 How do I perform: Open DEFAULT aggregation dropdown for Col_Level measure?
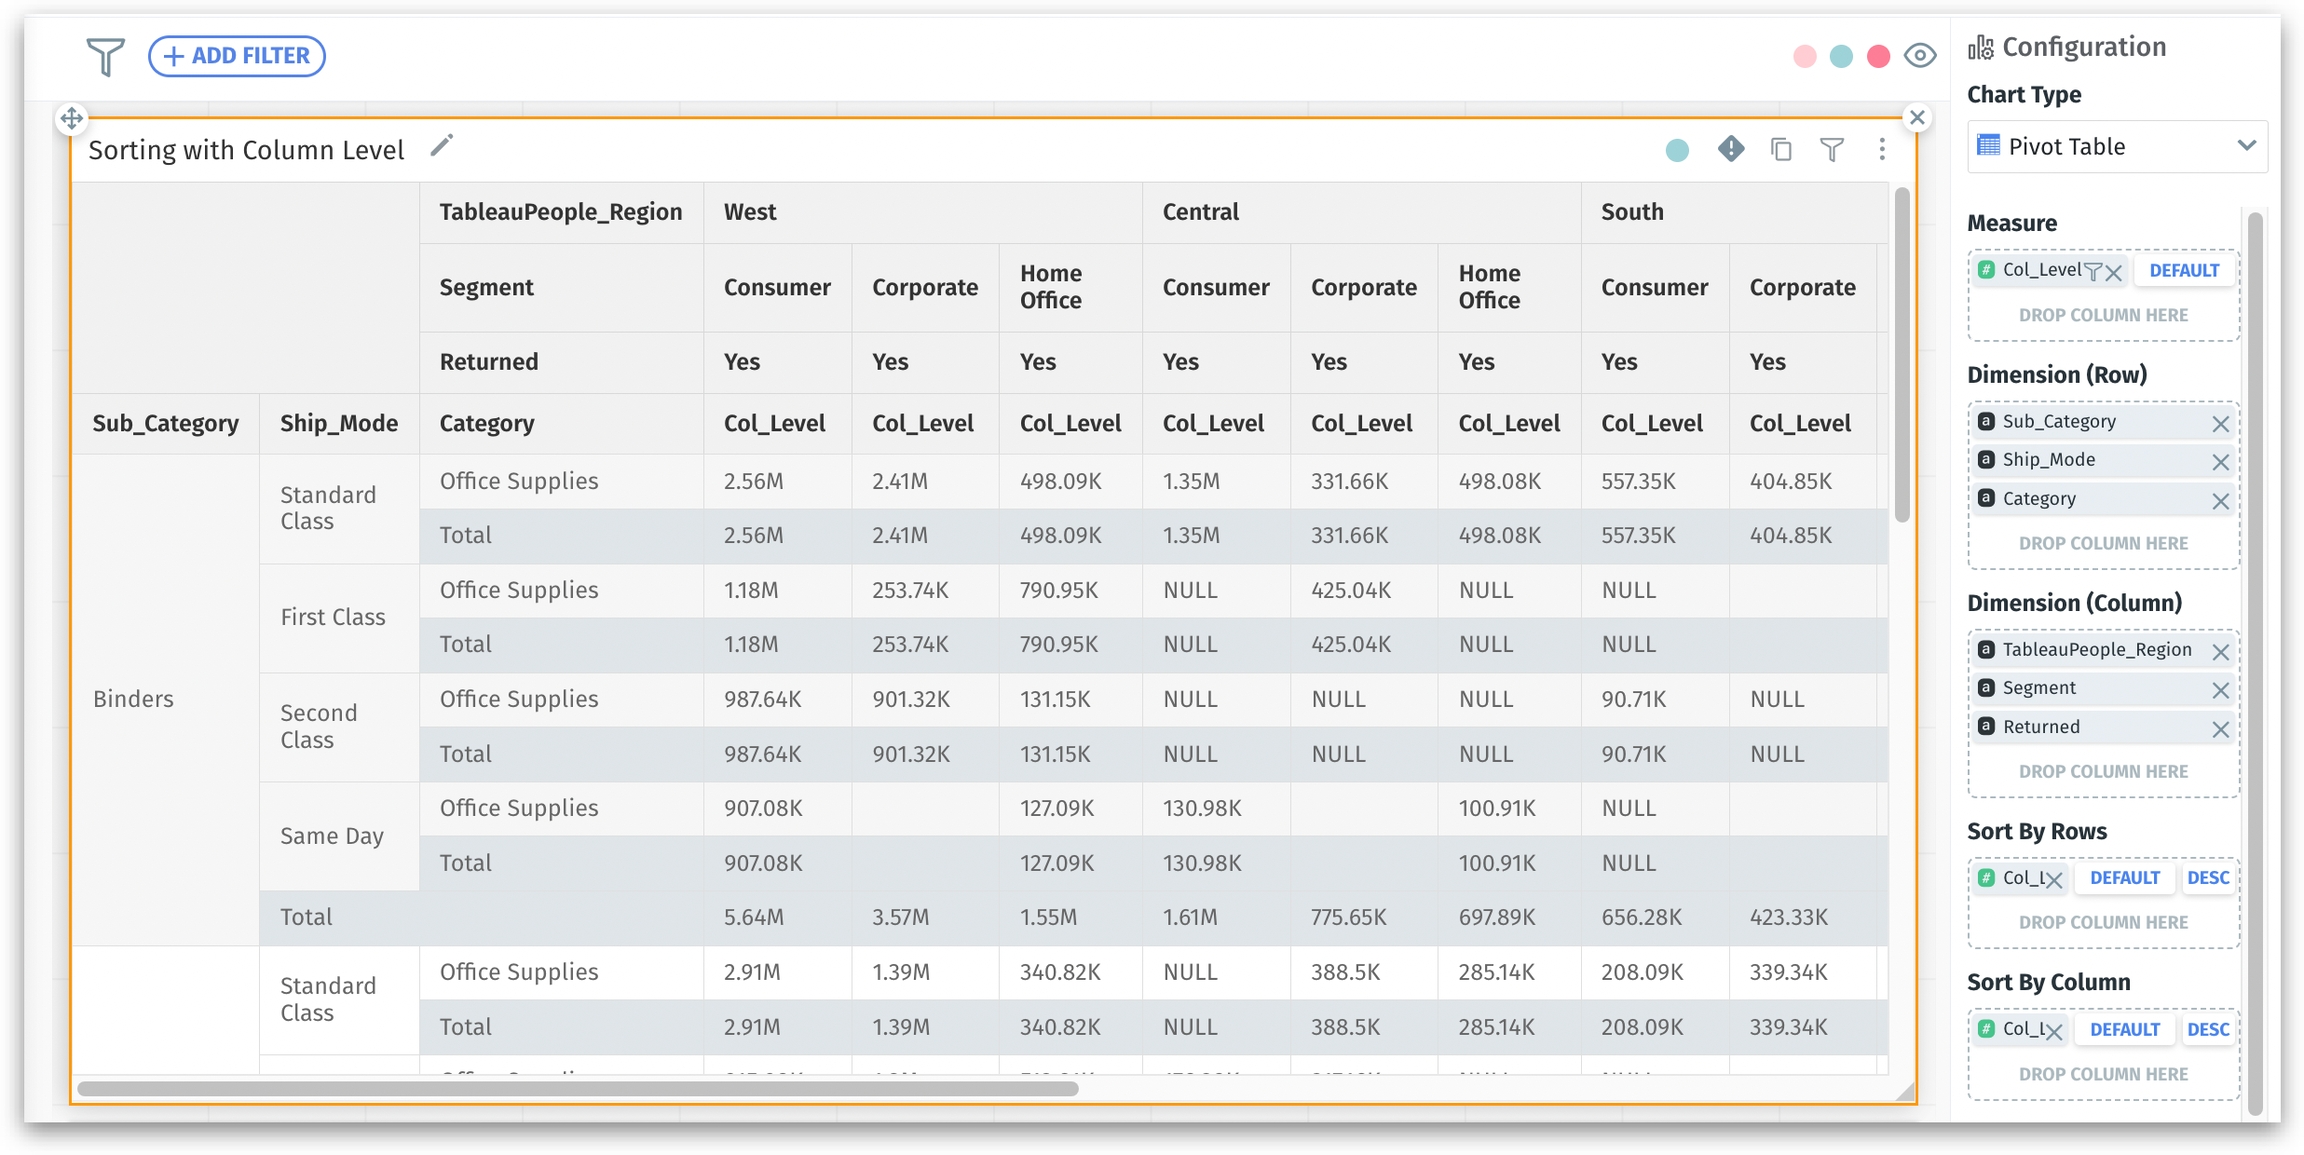(x=2184, y=271)
